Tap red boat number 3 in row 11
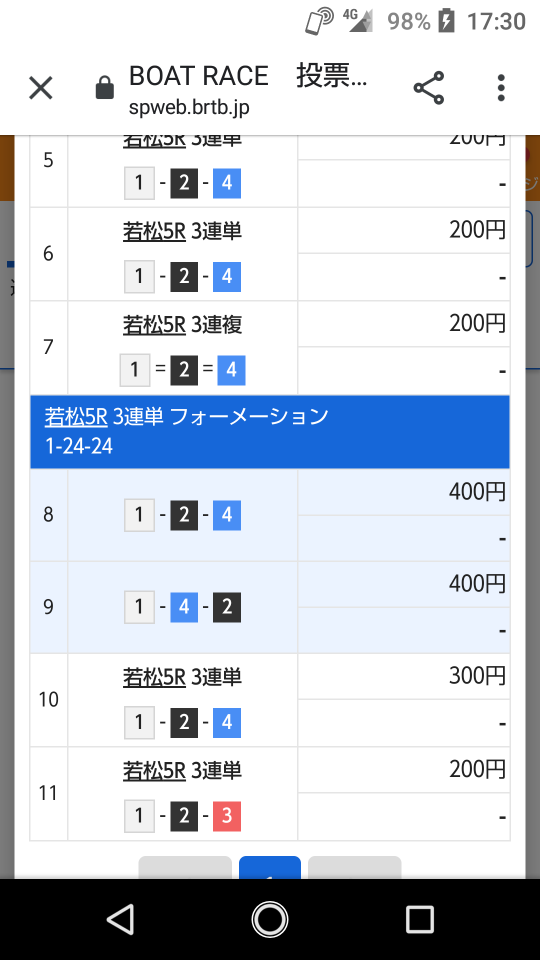The image size is (540, 960). (x=227, y=816)
